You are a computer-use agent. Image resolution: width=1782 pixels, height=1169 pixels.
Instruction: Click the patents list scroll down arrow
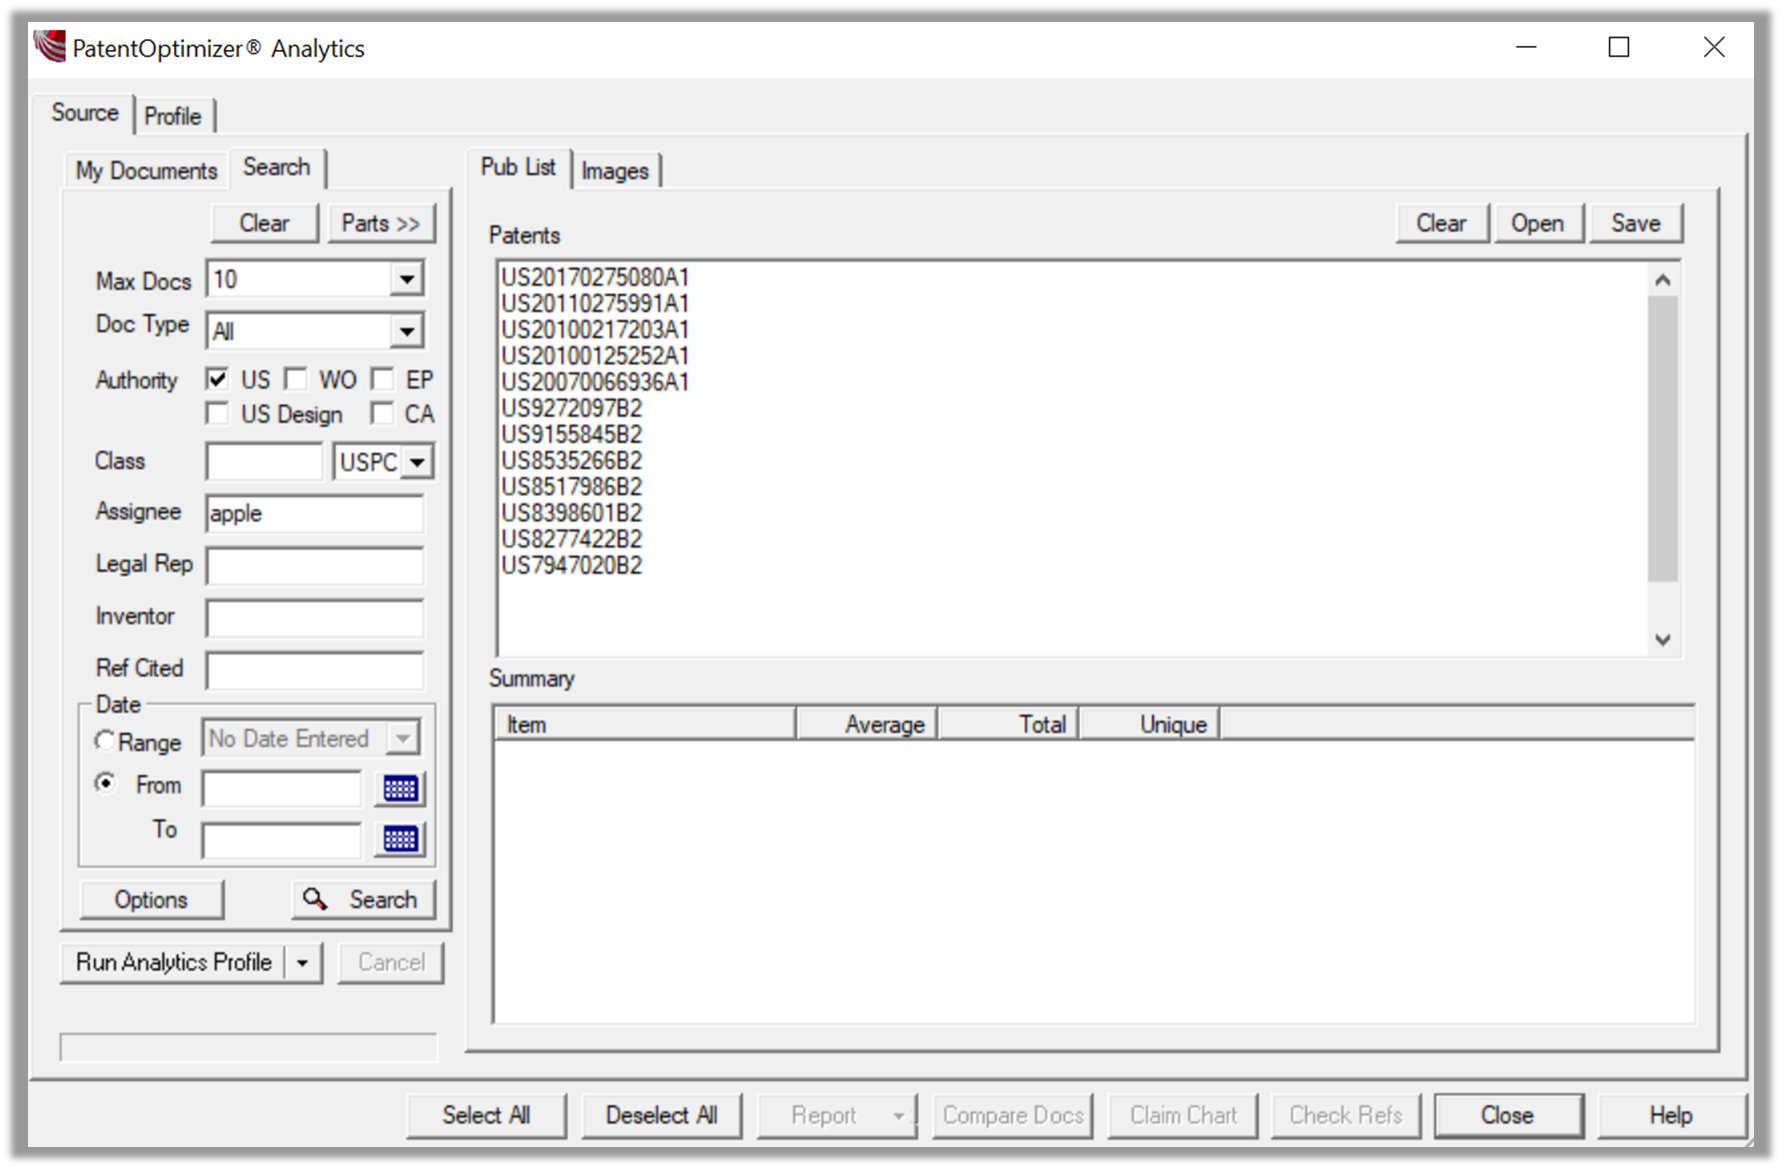[1663, 640]
